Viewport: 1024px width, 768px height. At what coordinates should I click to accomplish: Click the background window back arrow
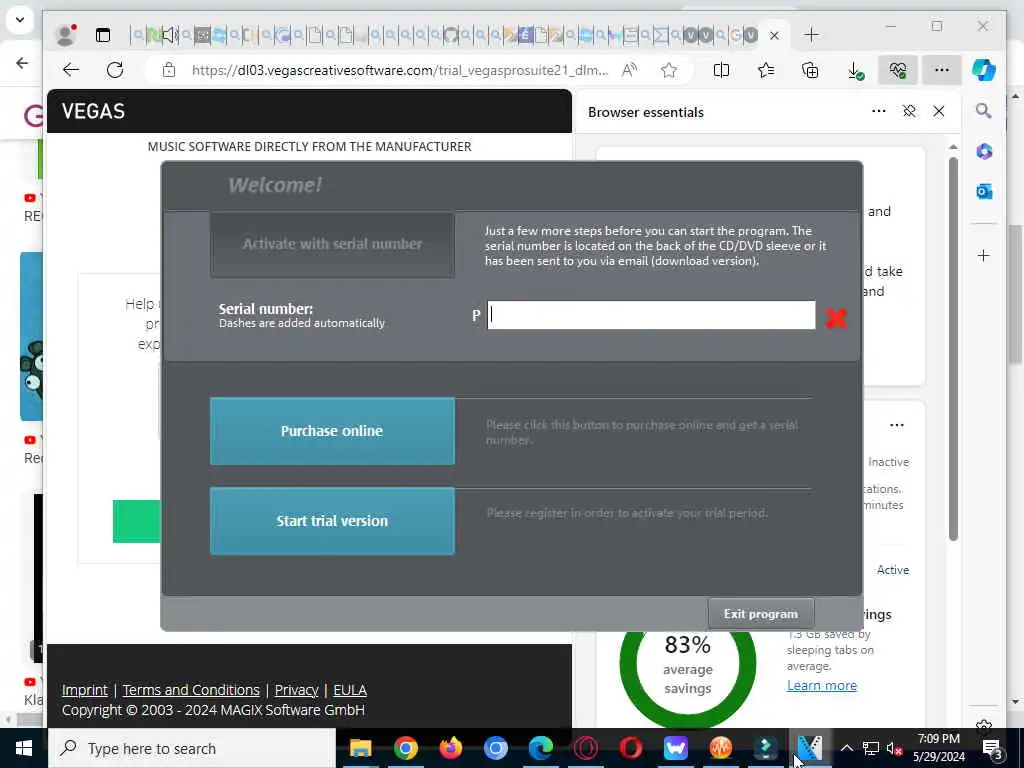(22, 63)
